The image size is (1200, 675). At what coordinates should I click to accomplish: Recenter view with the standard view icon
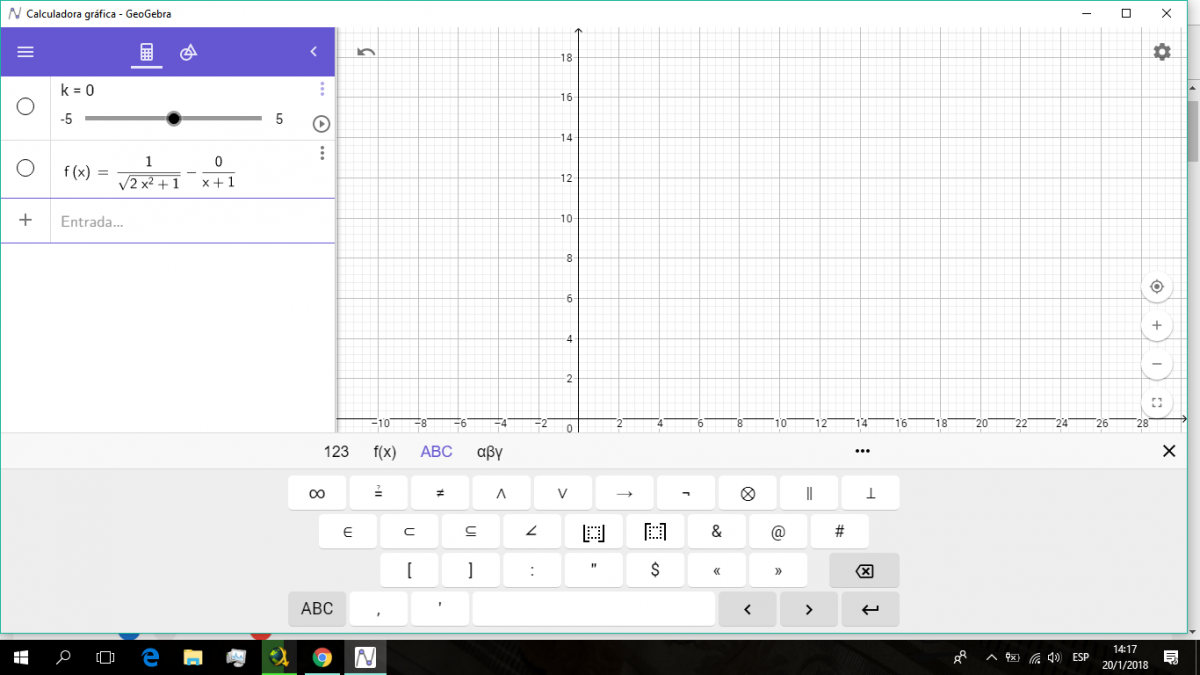(x=1156, y=287)
